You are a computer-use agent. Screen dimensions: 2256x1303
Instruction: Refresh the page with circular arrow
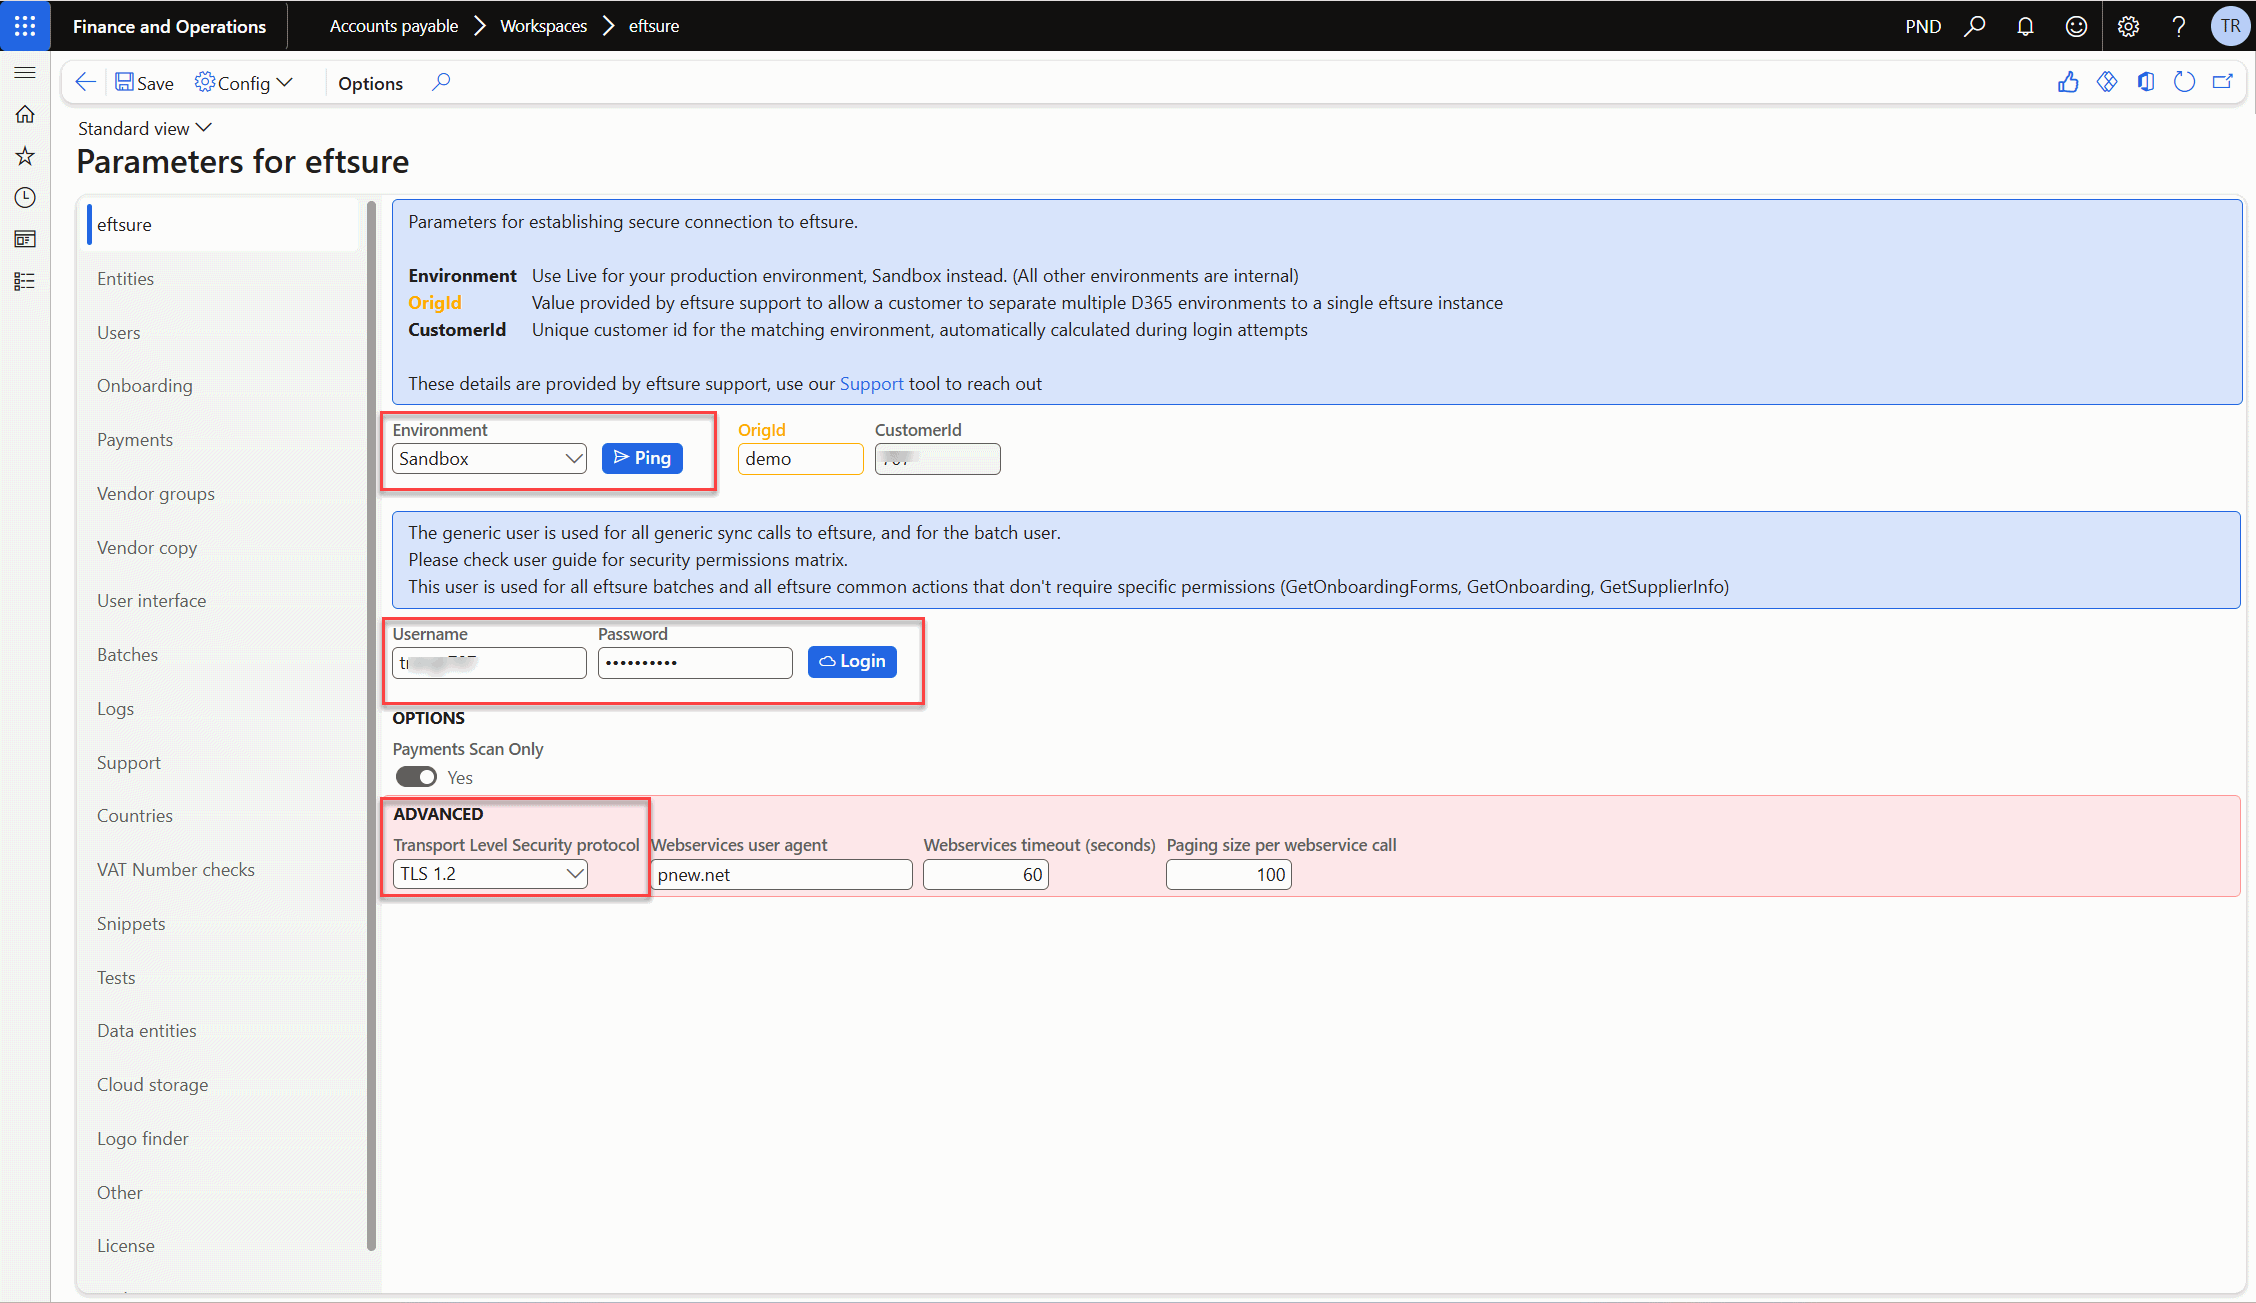pos(2185,83)
